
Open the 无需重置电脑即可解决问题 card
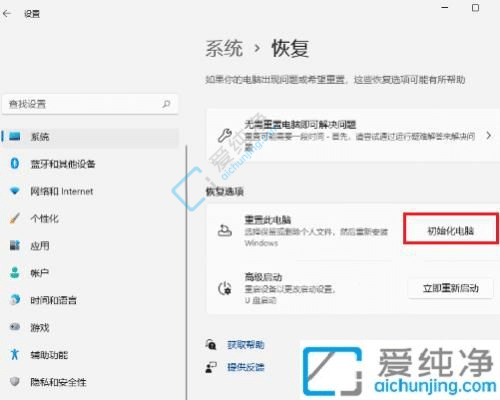pos(353,136)
